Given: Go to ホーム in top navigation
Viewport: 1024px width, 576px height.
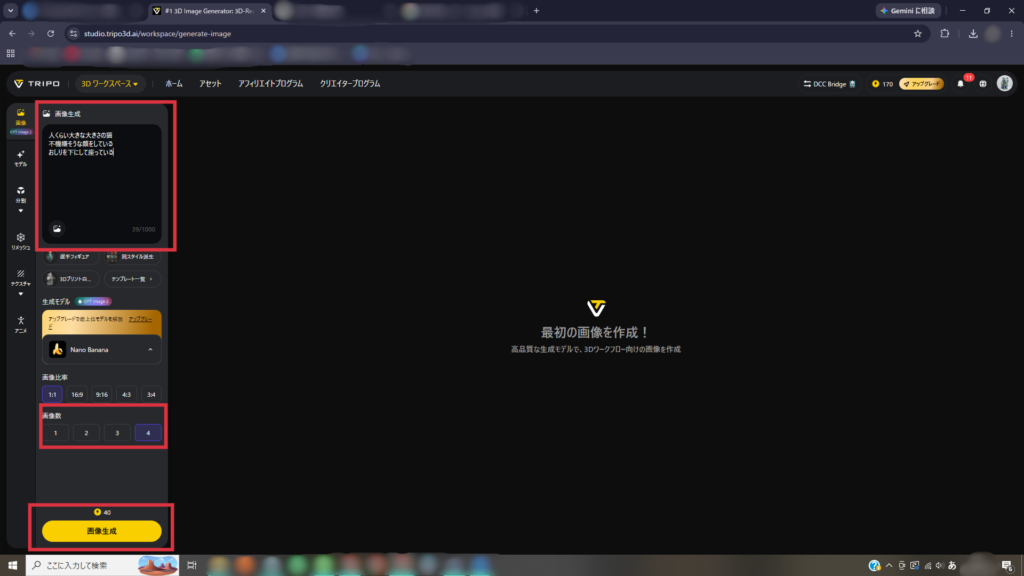Looking at the screenshot, I should pyautogui.click(x=174, y=84).
